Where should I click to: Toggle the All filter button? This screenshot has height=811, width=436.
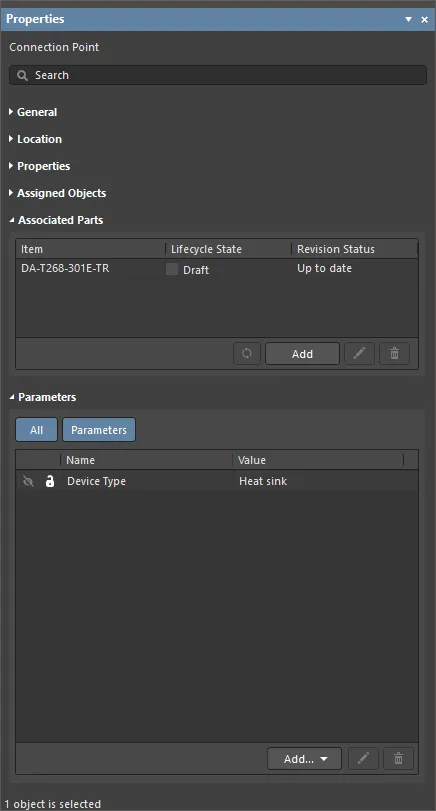point(36,430)
